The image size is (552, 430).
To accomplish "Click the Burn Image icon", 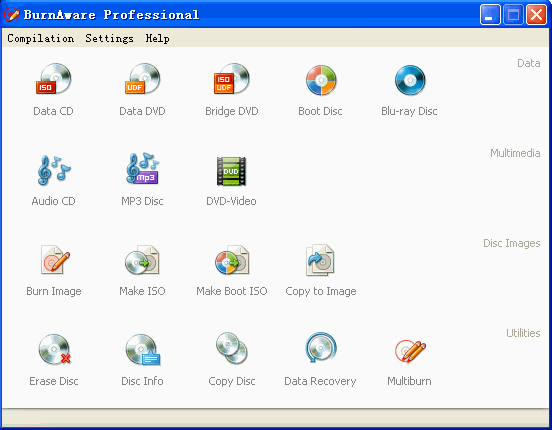I will tap(55, 260).
